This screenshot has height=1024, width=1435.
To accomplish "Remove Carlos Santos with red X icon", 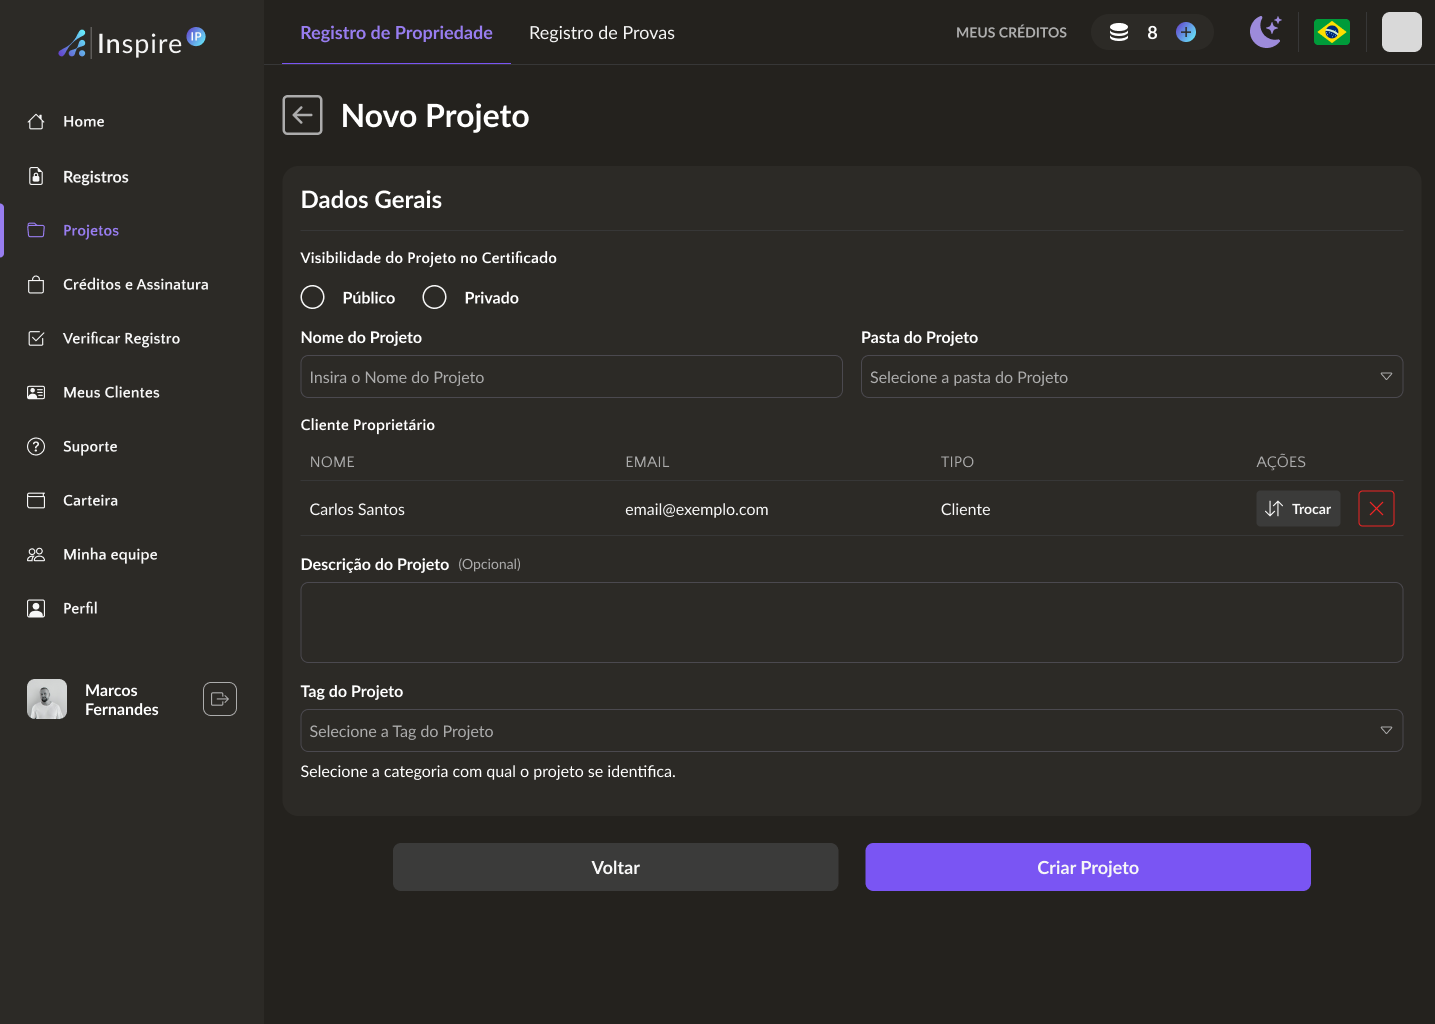I will click(x=1376, y=509).
